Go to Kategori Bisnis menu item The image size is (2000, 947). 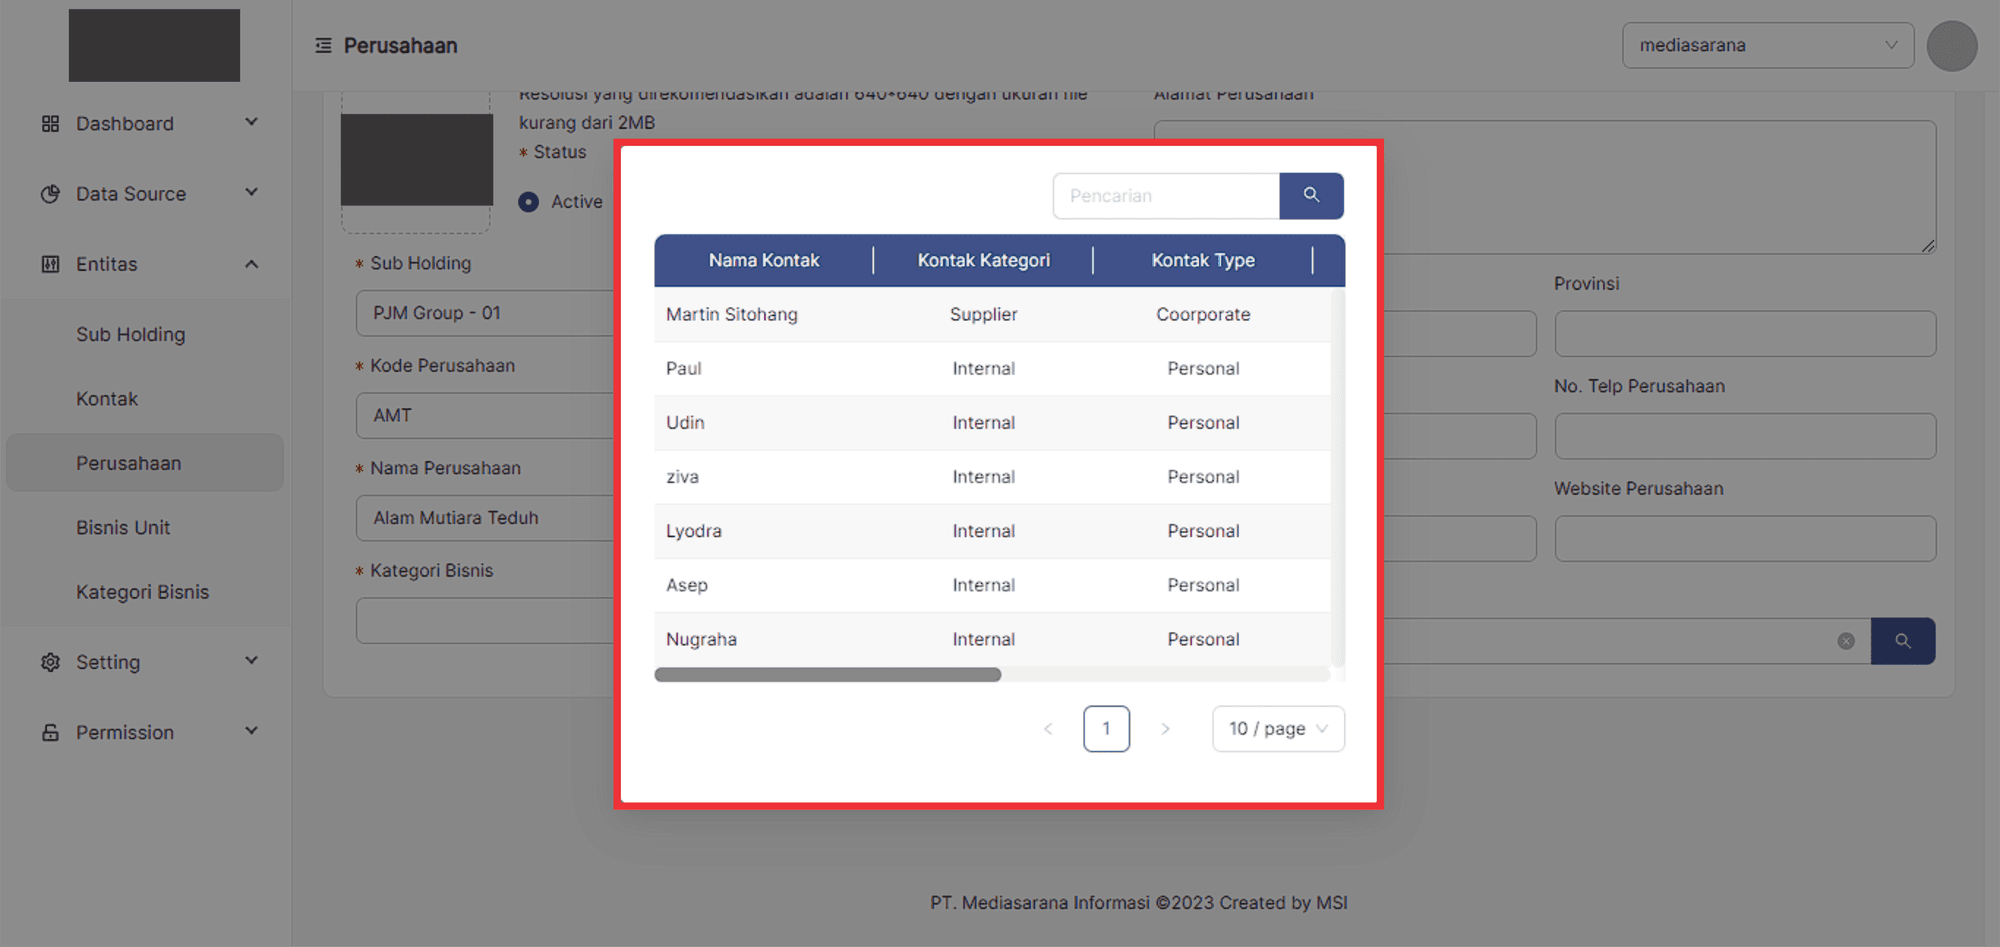coord(143,592)
